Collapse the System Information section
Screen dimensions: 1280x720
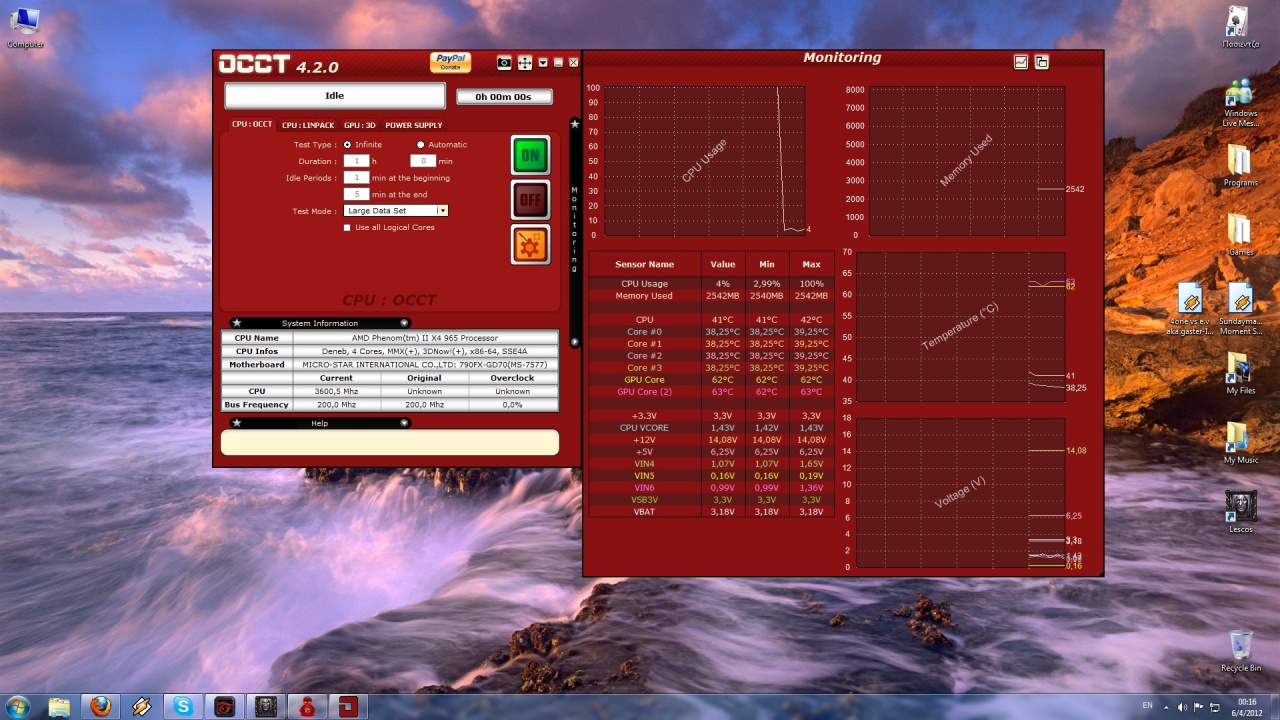click(x=404, y=323)
